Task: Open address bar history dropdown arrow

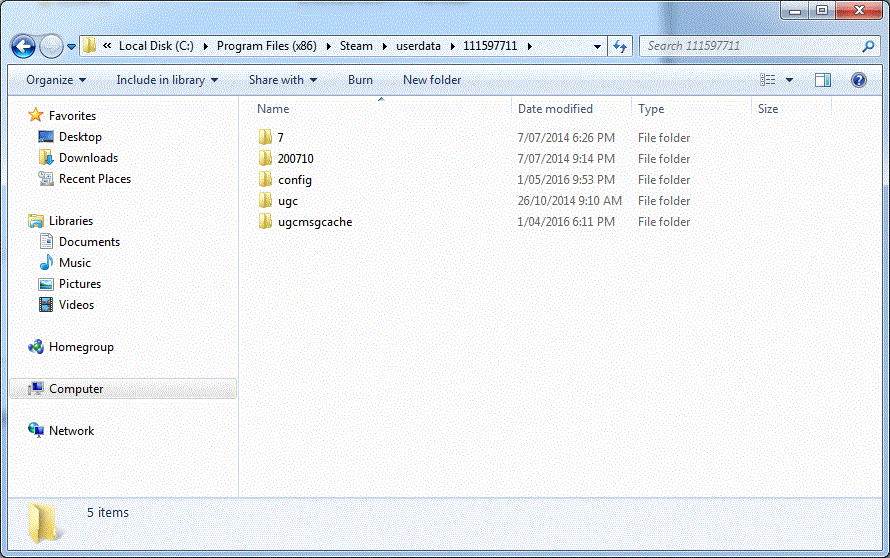Action: (597, 46)
